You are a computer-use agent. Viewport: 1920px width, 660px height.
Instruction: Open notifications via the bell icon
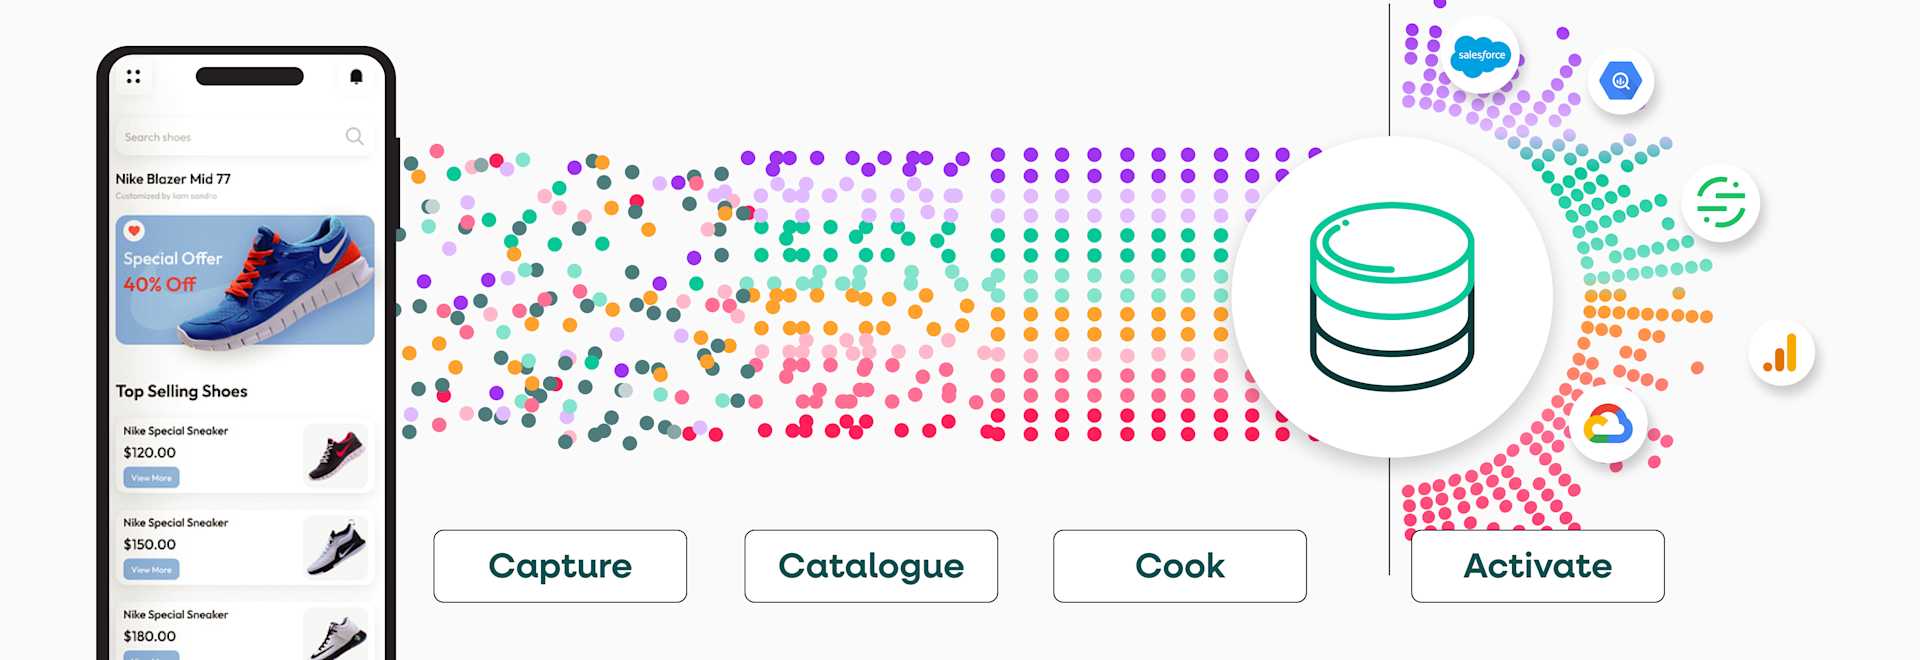[x=356, y=76]
